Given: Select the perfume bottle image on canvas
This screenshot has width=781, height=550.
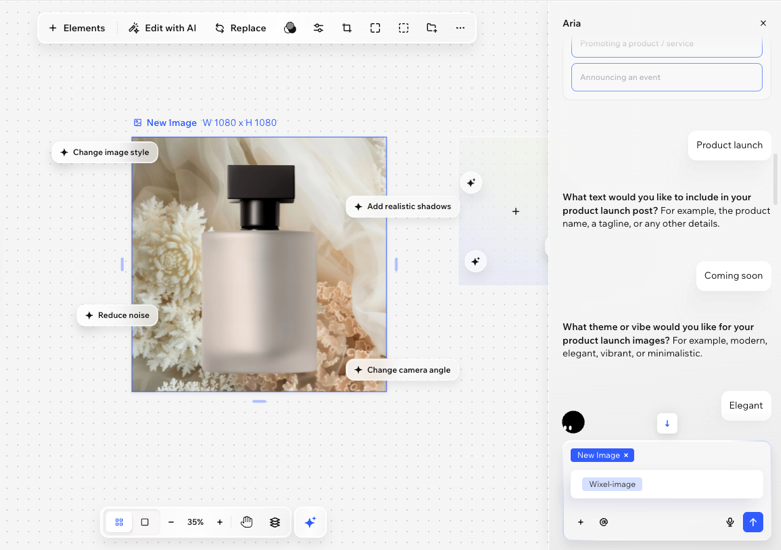Looking at the screenshot, I should 259,265.
